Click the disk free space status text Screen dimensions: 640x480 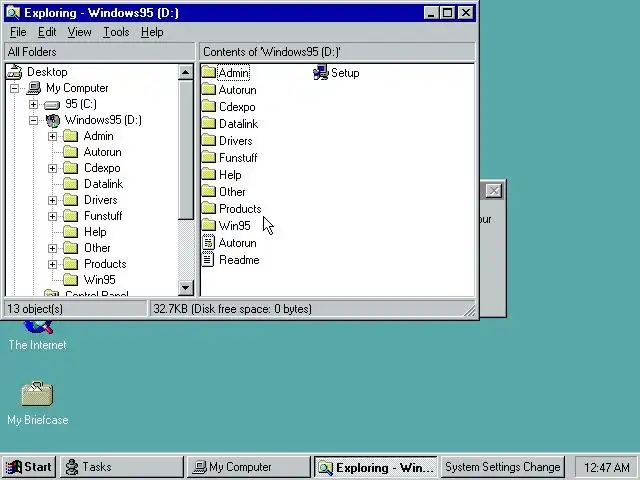pos(232,309)
